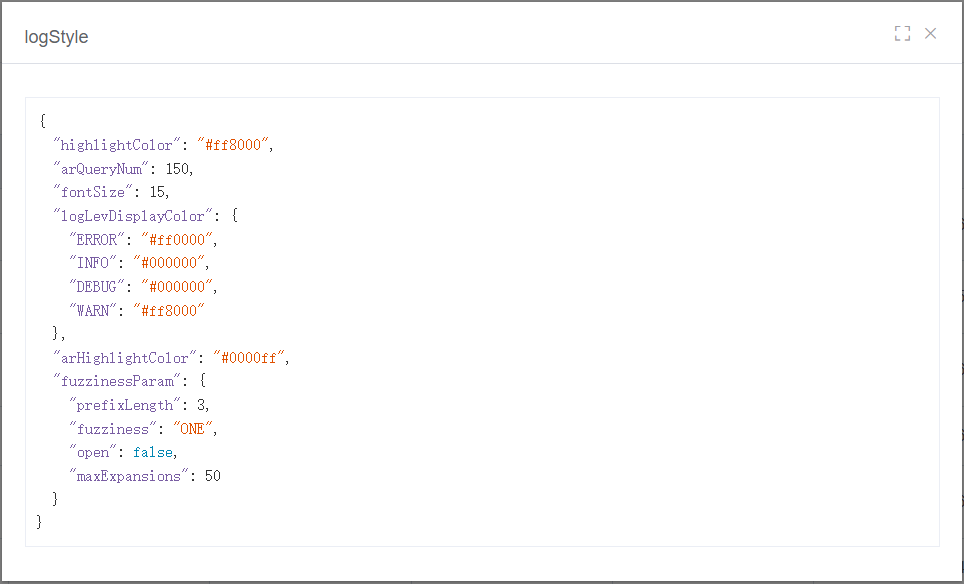Click the DEBUG value "#000000"
This screenshot has width=964, height=584.
point(177,287)
